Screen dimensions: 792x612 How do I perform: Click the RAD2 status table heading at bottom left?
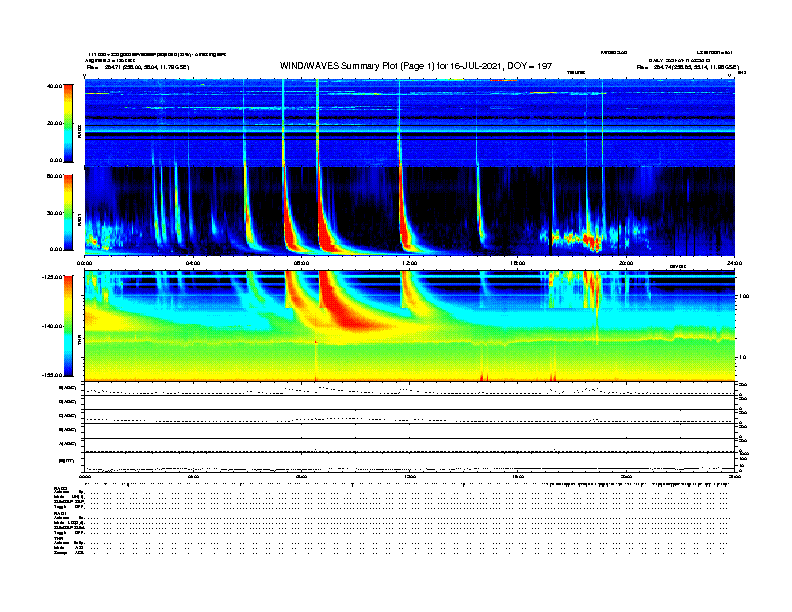coord(60,488)
